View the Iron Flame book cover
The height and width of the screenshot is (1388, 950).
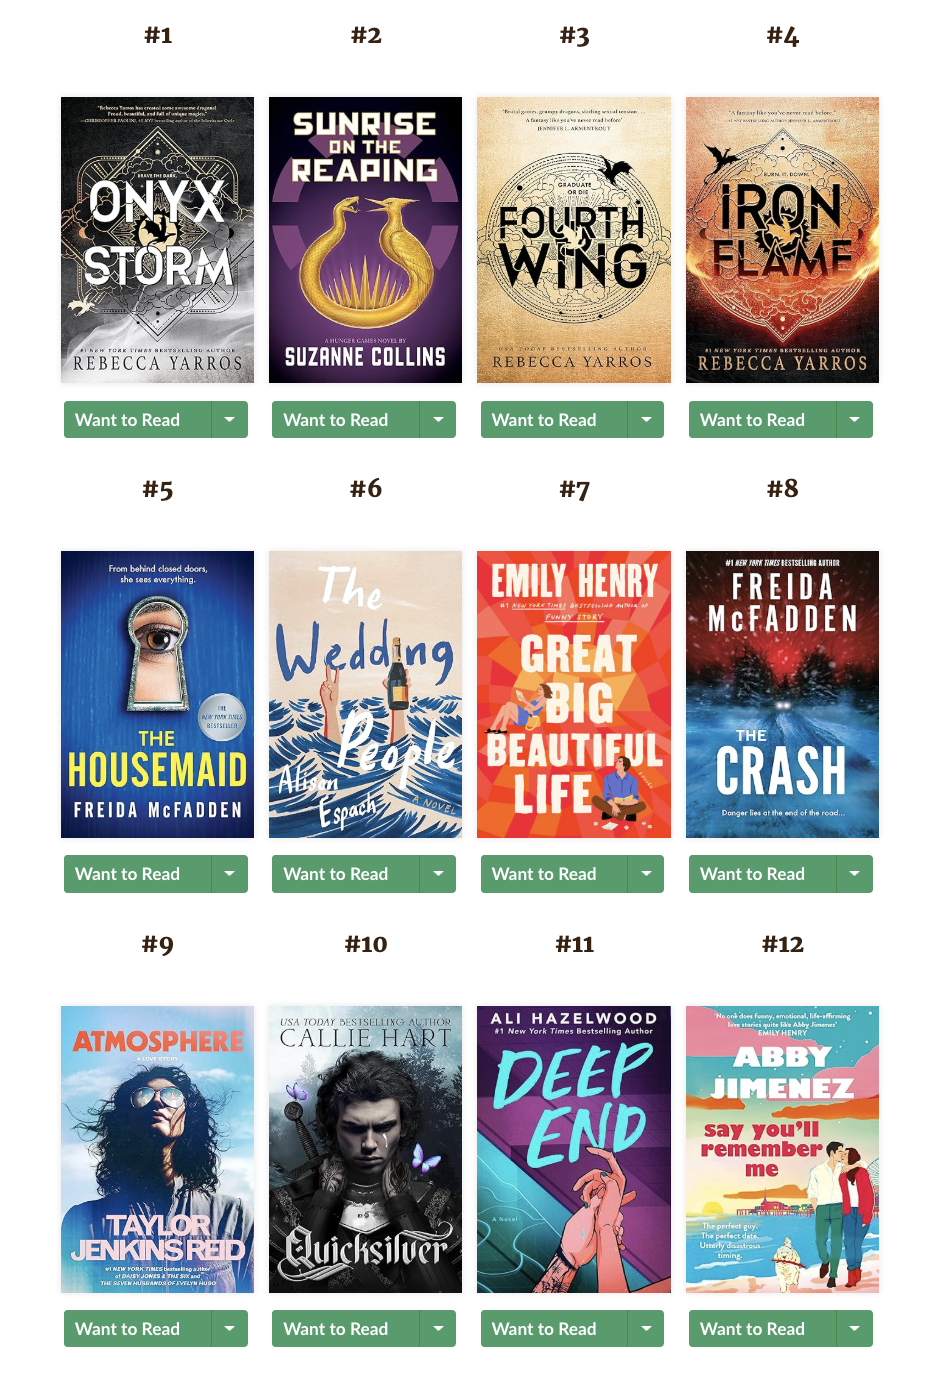[x=782, y=240]
